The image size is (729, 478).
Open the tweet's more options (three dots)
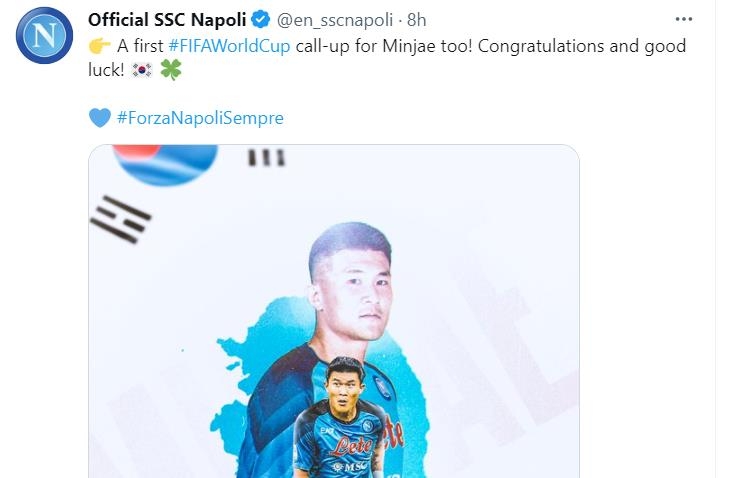pos(684,19)
